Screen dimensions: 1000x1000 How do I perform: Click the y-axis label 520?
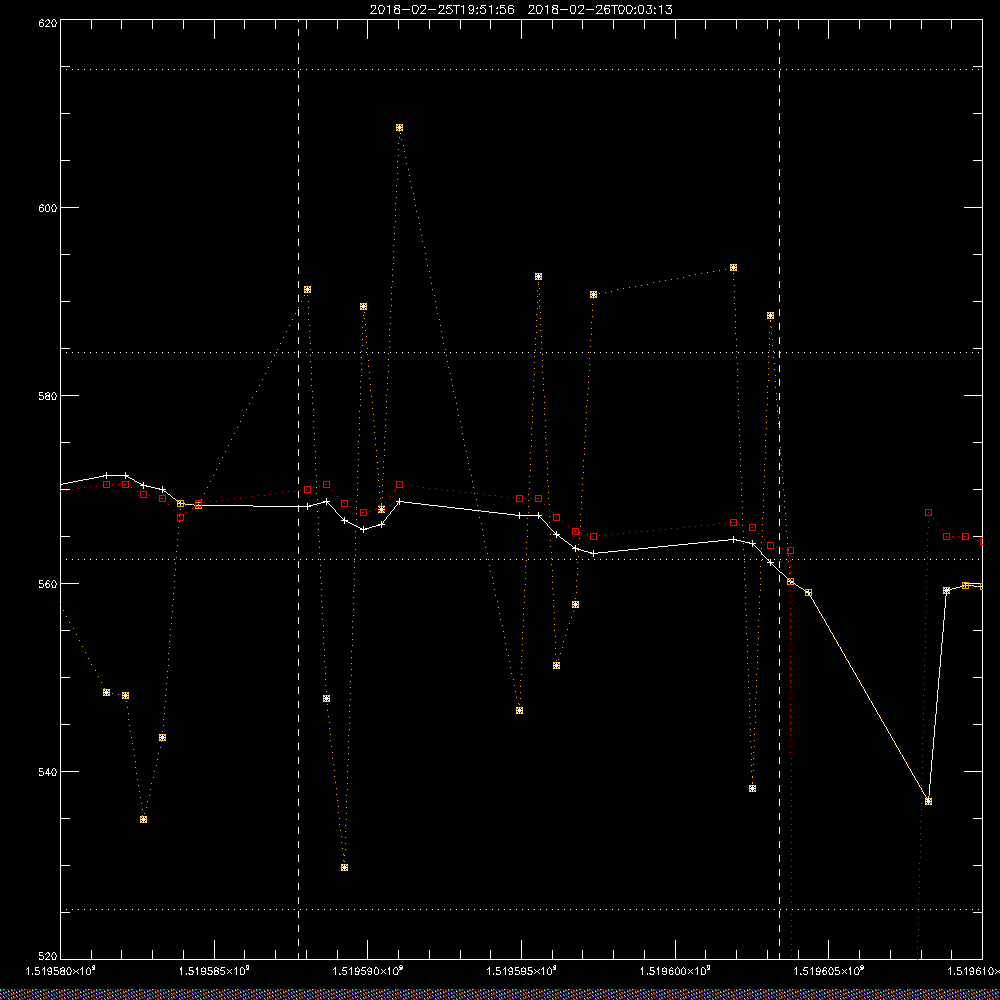click(x=48, y=957)
